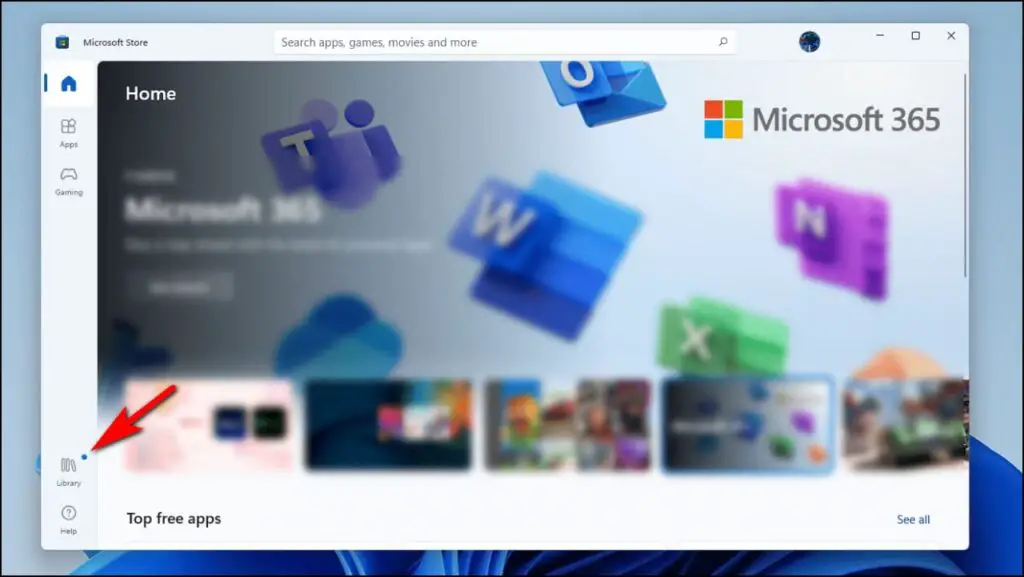This screenshot has width=1024, height=577.
Task: Click the See all link for top free apps
Action: [x=913, y=520]
